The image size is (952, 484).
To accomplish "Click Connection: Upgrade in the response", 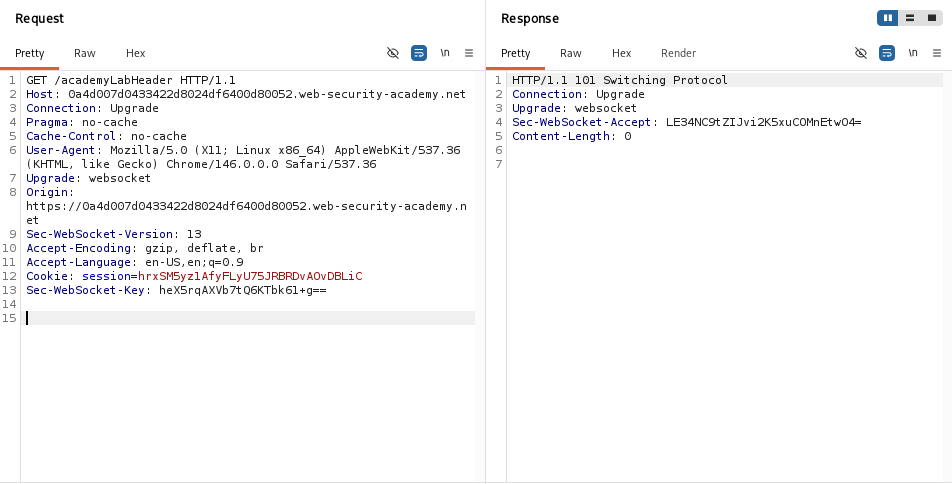I will [578, 94].
